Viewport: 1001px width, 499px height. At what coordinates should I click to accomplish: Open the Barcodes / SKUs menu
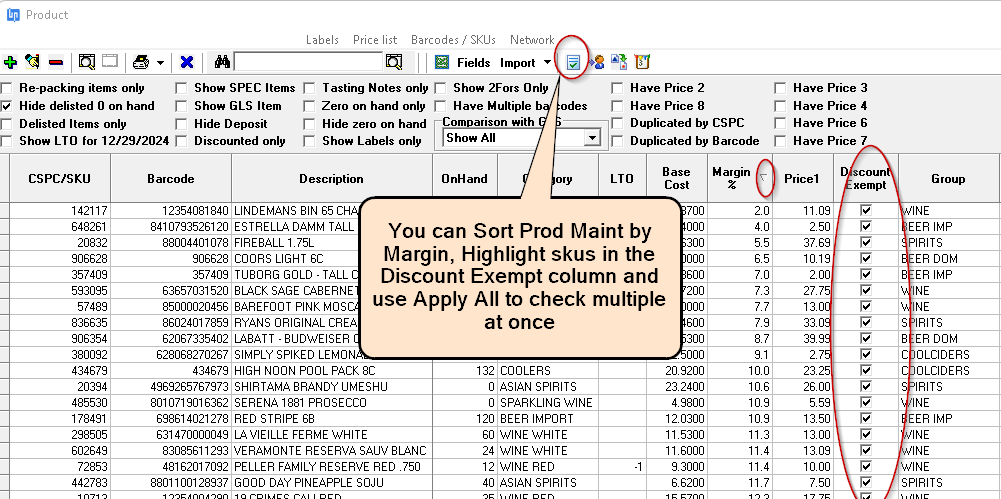click(x=453, y=40)
